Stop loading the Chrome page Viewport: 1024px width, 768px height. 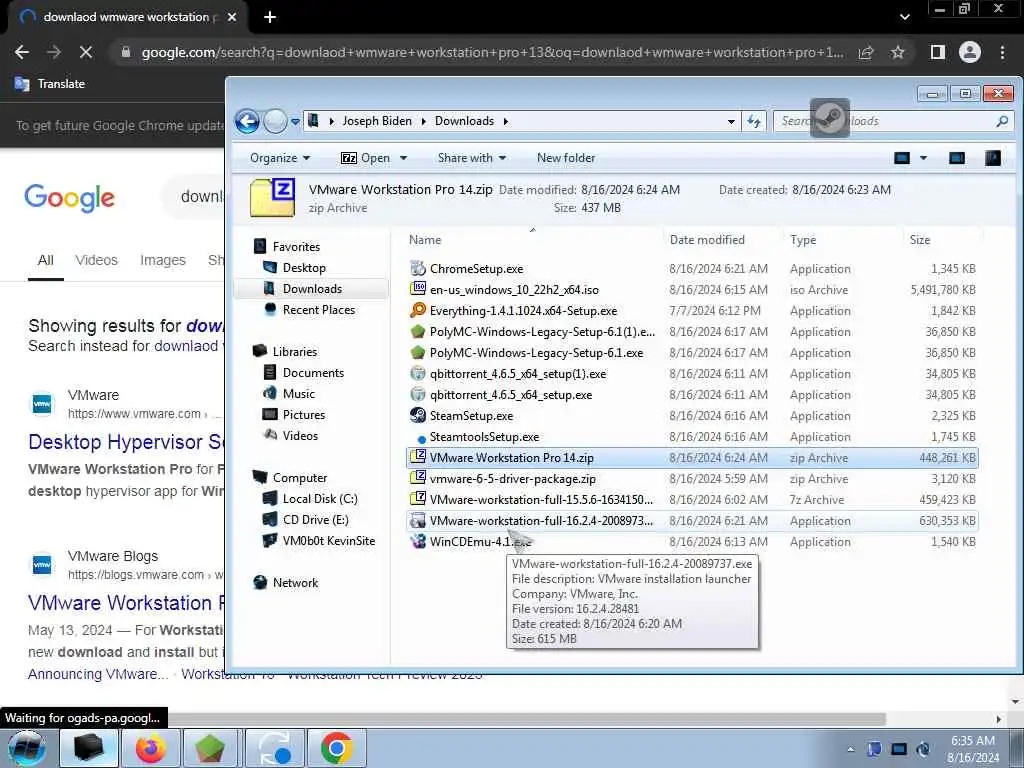pos(86,52)
